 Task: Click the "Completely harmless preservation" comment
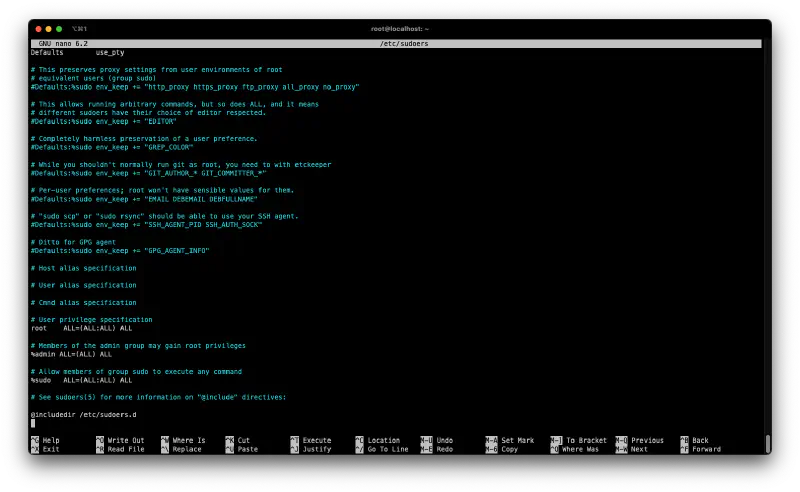pyautogui.click(x=144, y=139)
